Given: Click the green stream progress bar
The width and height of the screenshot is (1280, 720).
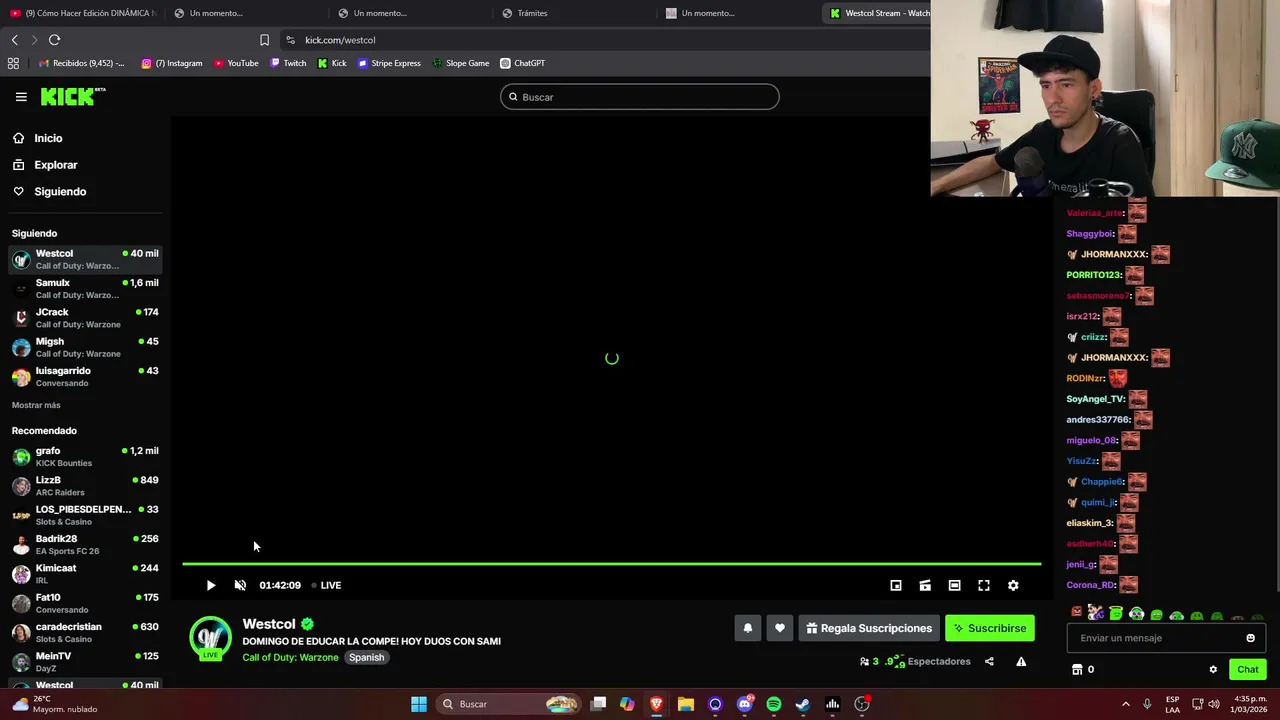Looking at the screenshot, I should coord(611,564).
